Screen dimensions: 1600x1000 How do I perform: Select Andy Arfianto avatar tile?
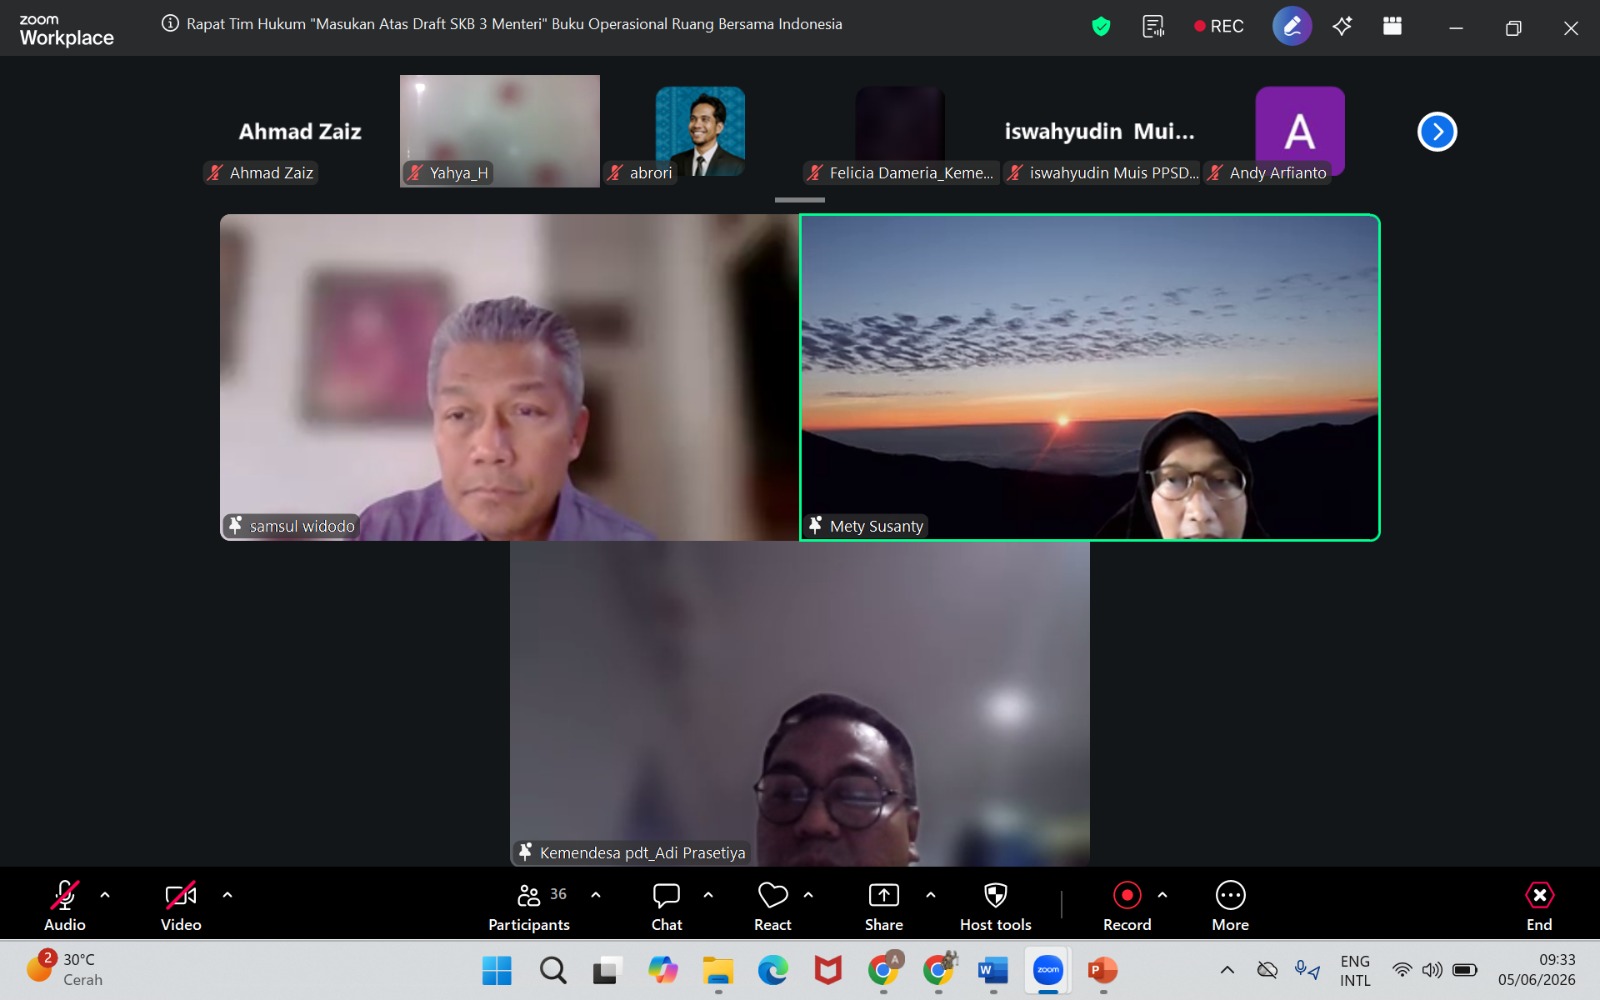1300,131
